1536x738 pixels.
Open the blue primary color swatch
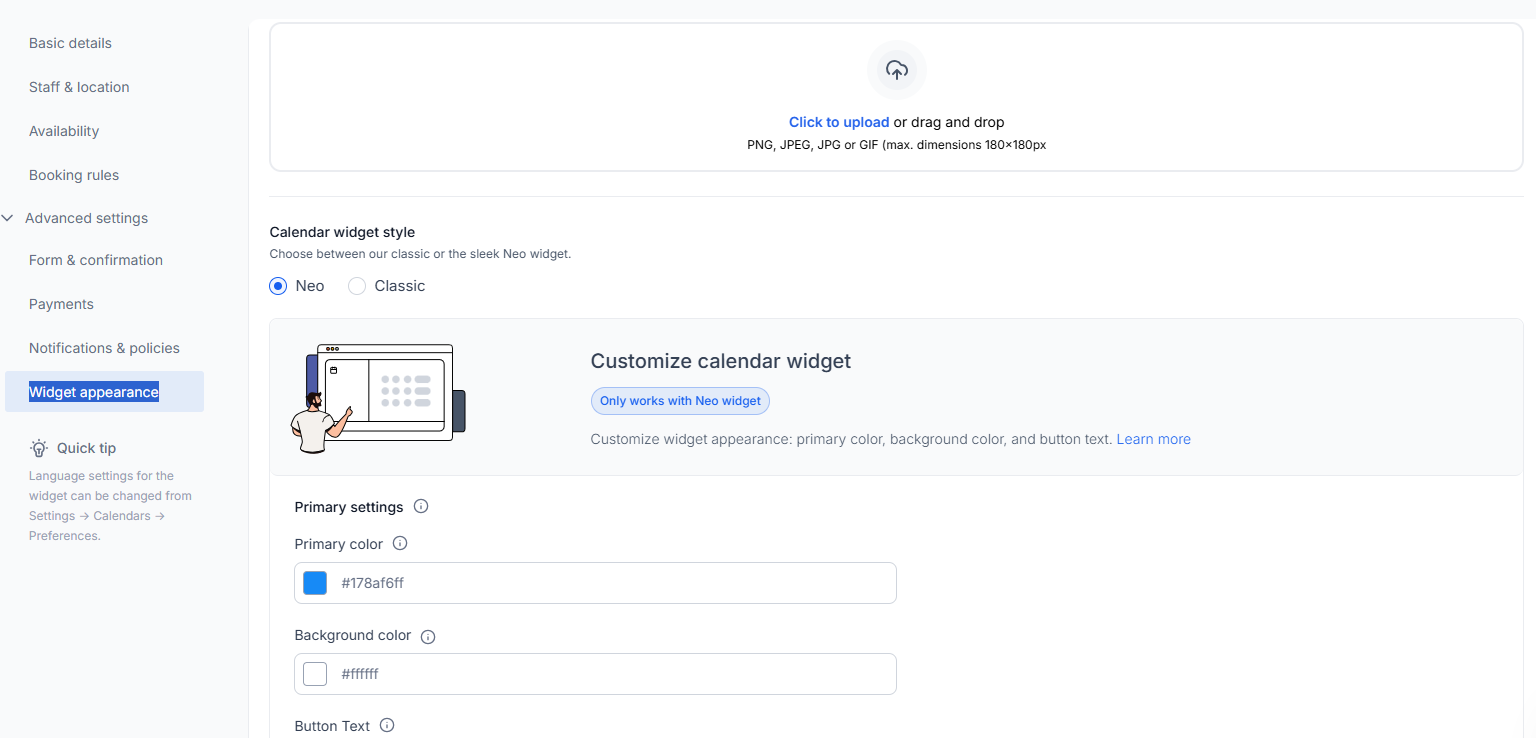point(315,583)
